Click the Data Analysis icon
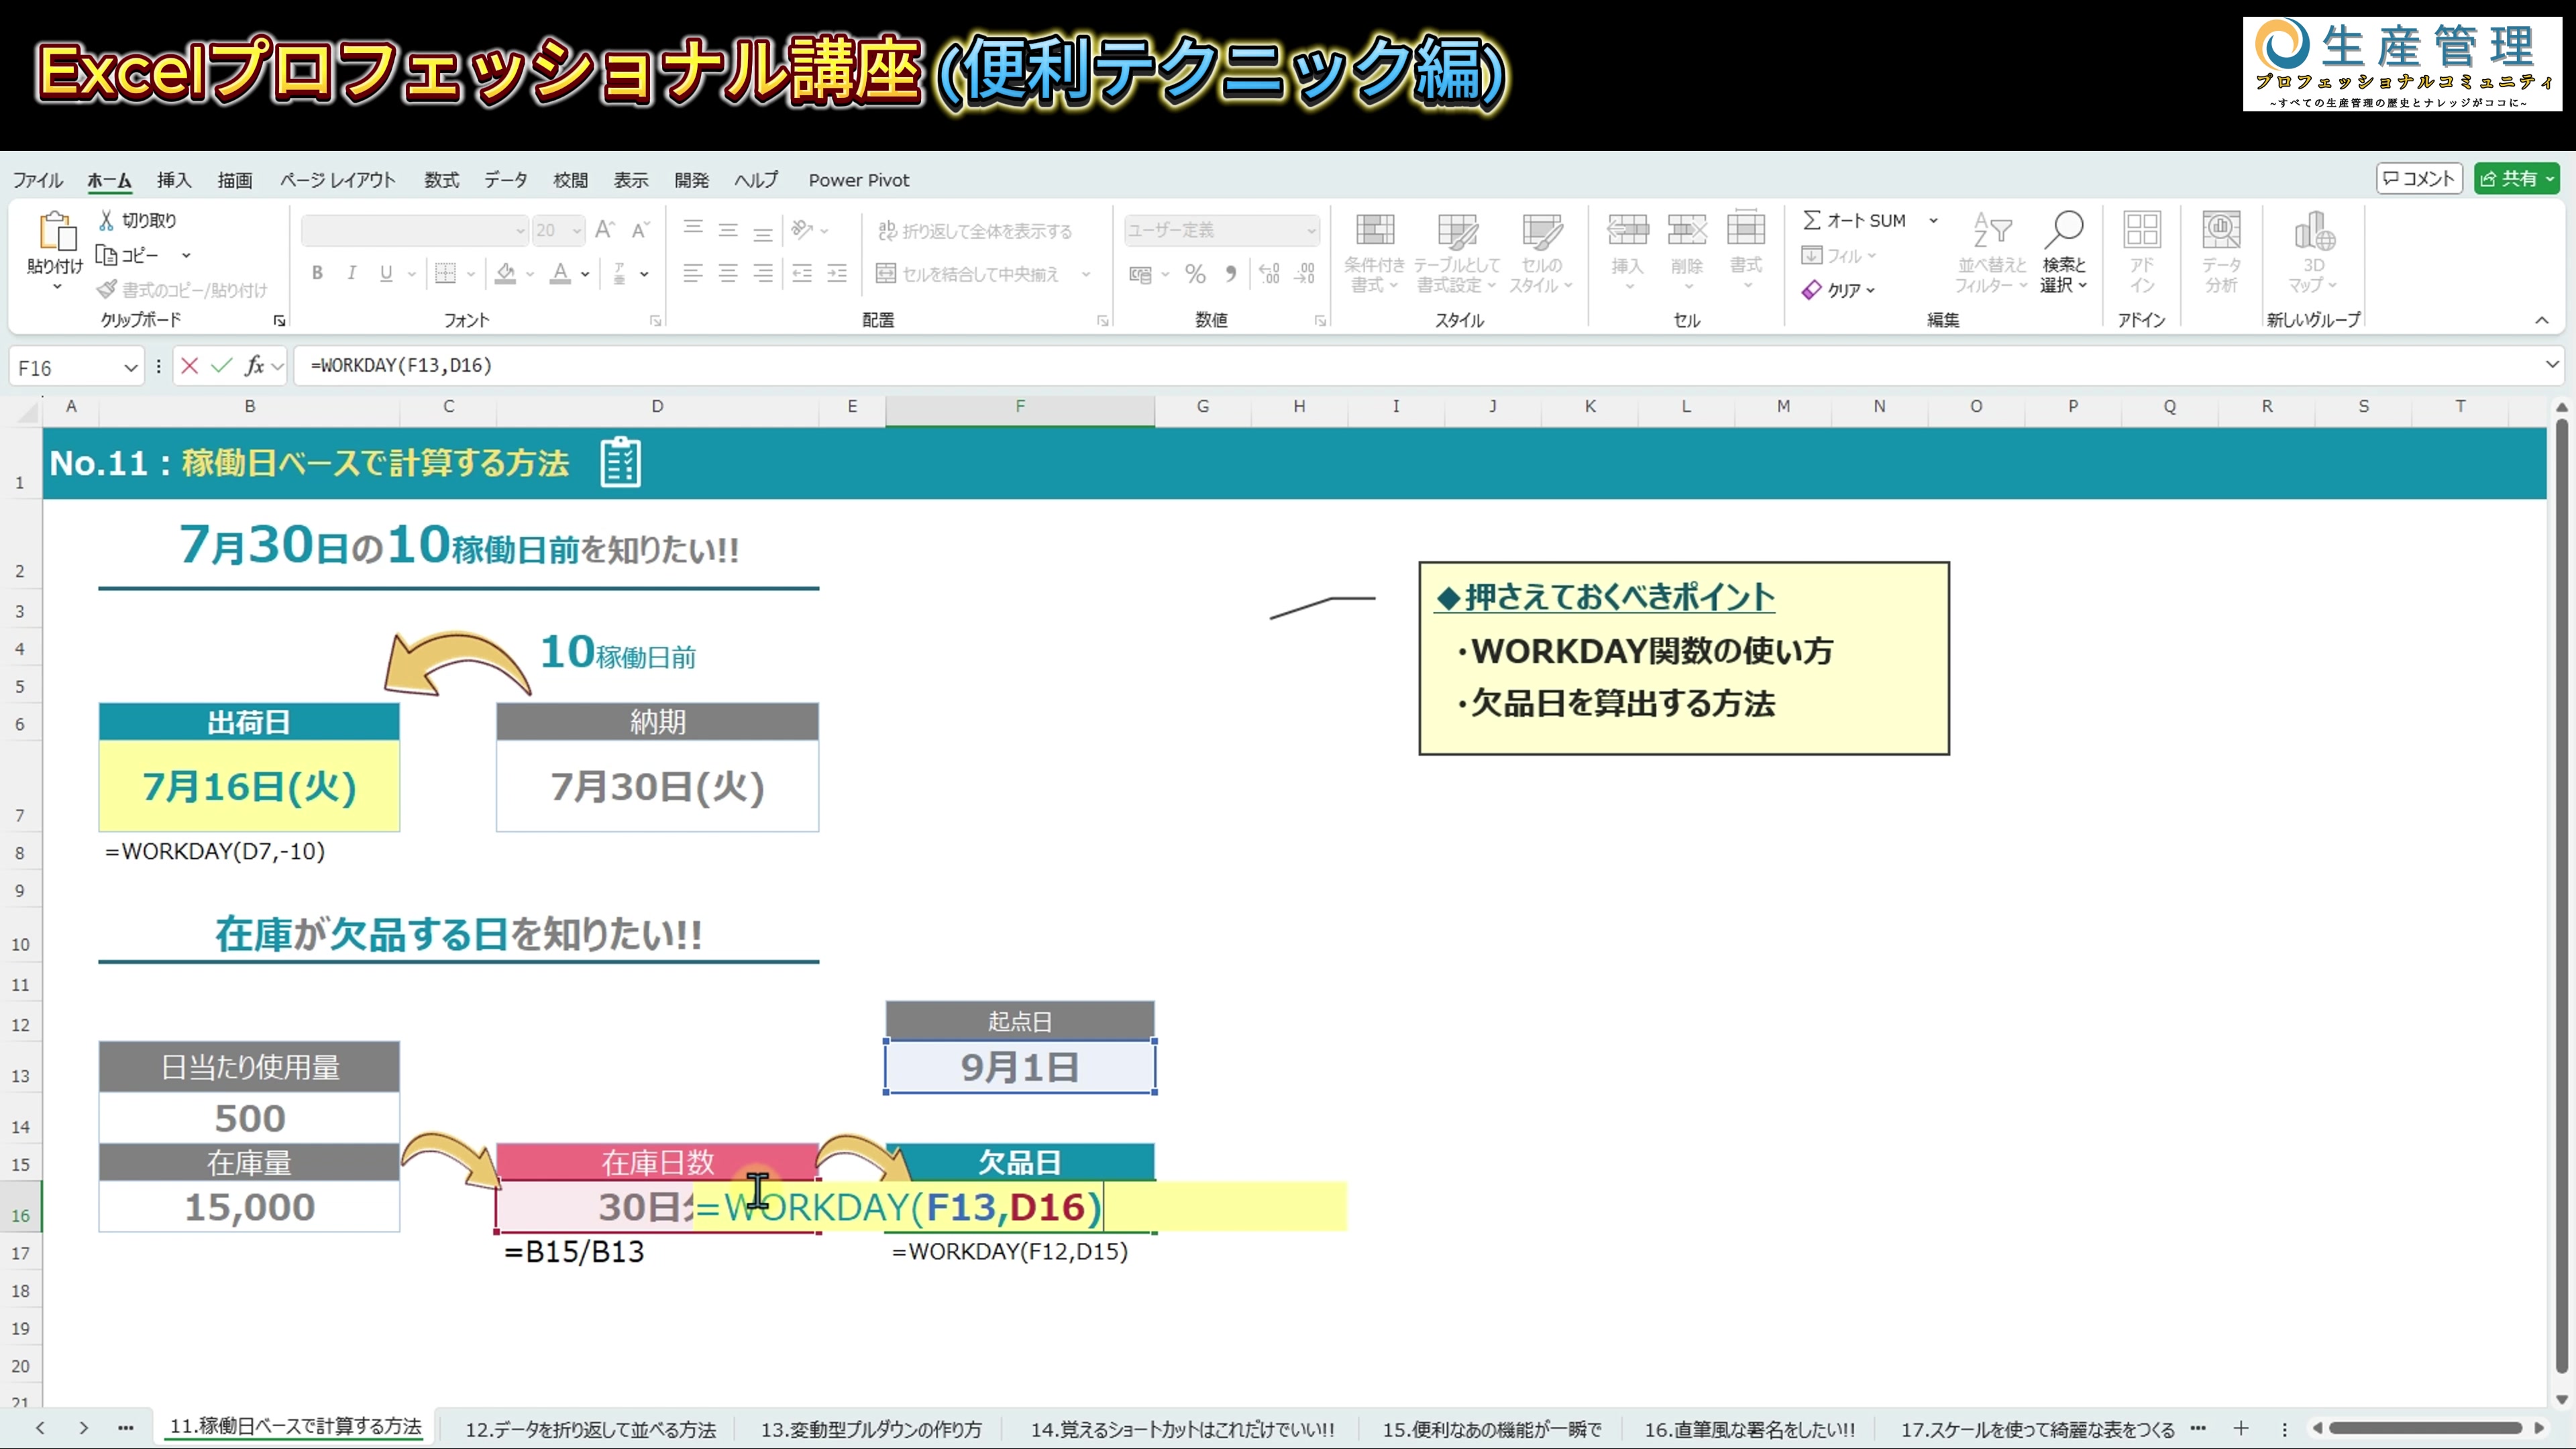The image size is (2576, 1449). (2221, 230)
